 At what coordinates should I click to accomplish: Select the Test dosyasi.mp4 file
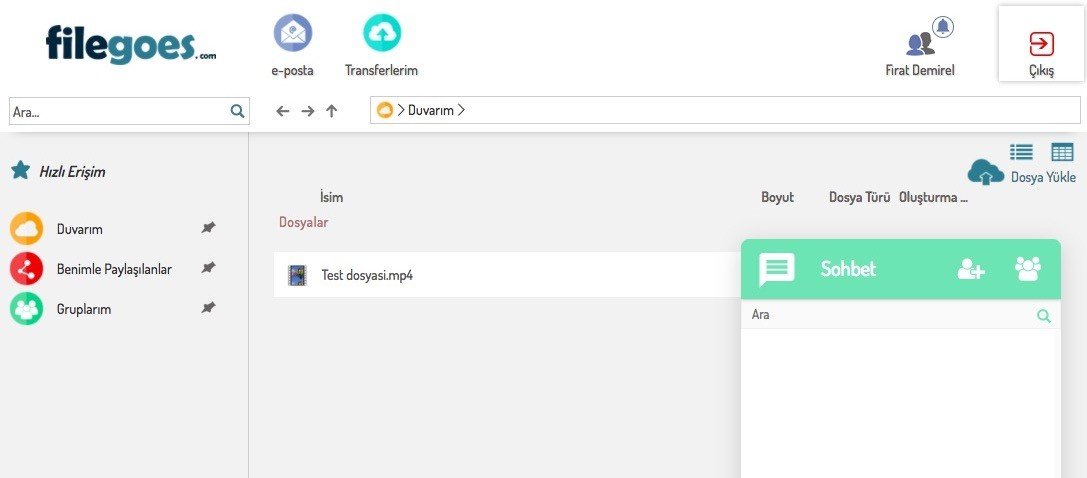click(366, 275)
